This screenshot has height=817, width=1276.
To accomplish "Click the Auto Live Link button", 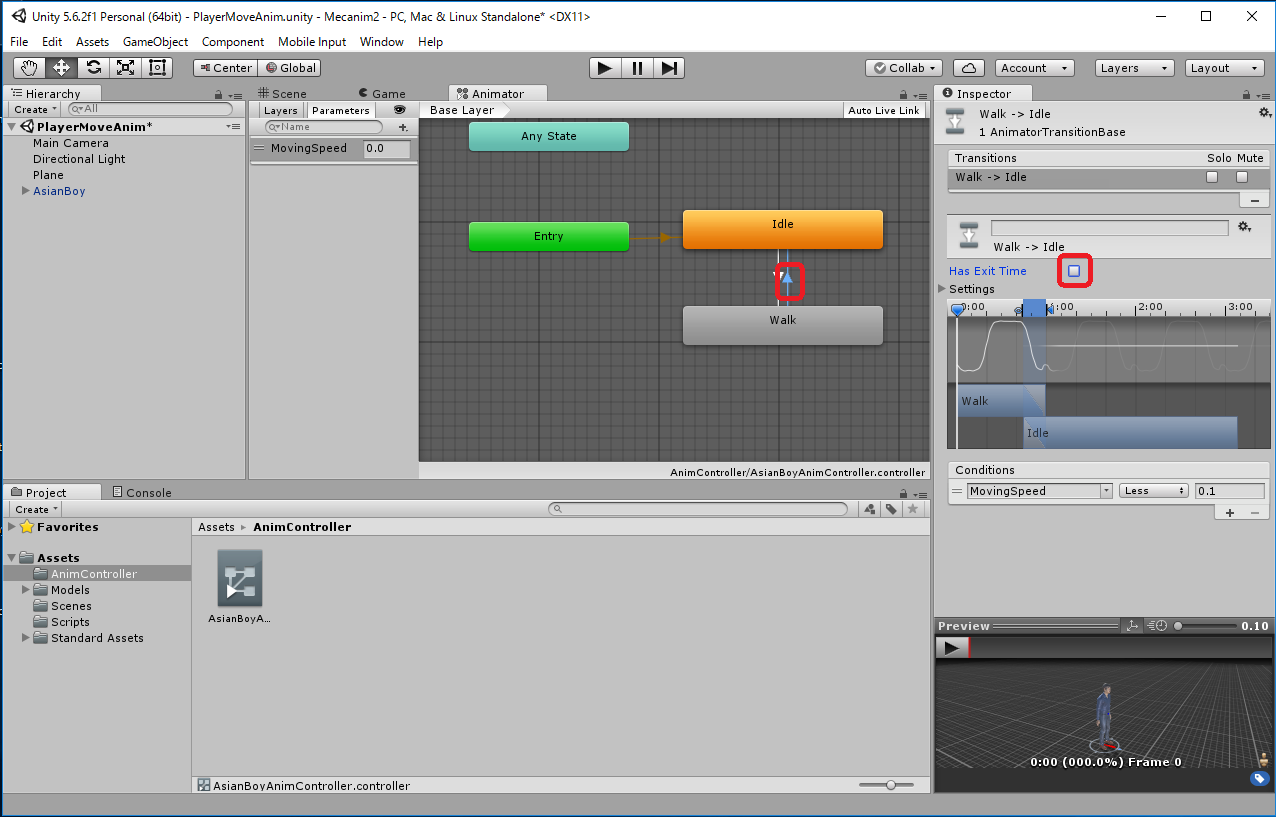I will (x=883, y=110).
